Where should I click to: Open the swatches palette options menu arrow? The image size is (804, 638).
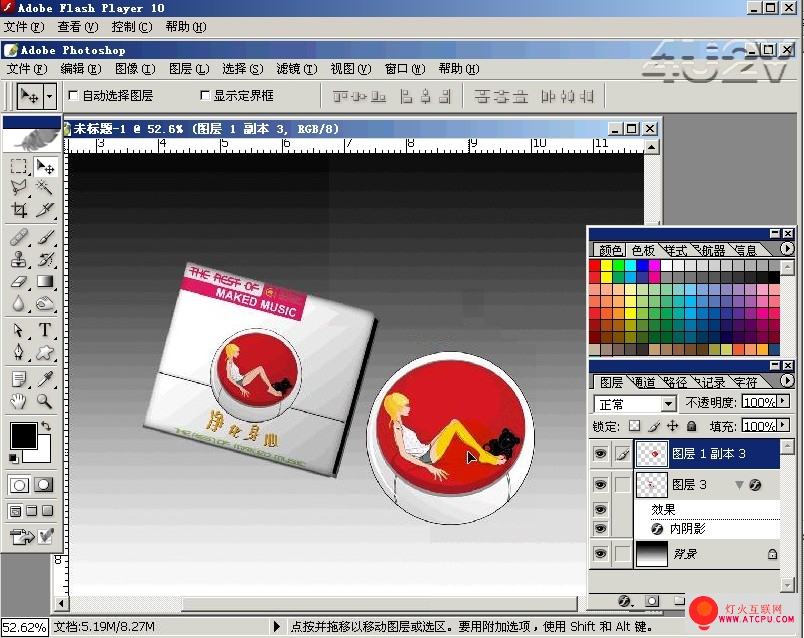[x=787, y=249]
